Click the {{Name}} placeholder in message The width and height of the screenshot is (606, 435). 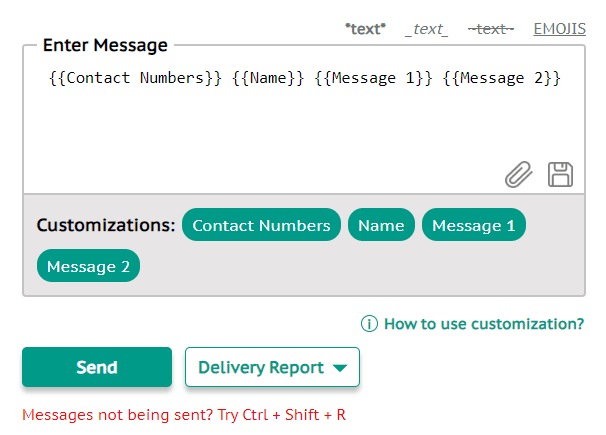click(x=268, y=78)
